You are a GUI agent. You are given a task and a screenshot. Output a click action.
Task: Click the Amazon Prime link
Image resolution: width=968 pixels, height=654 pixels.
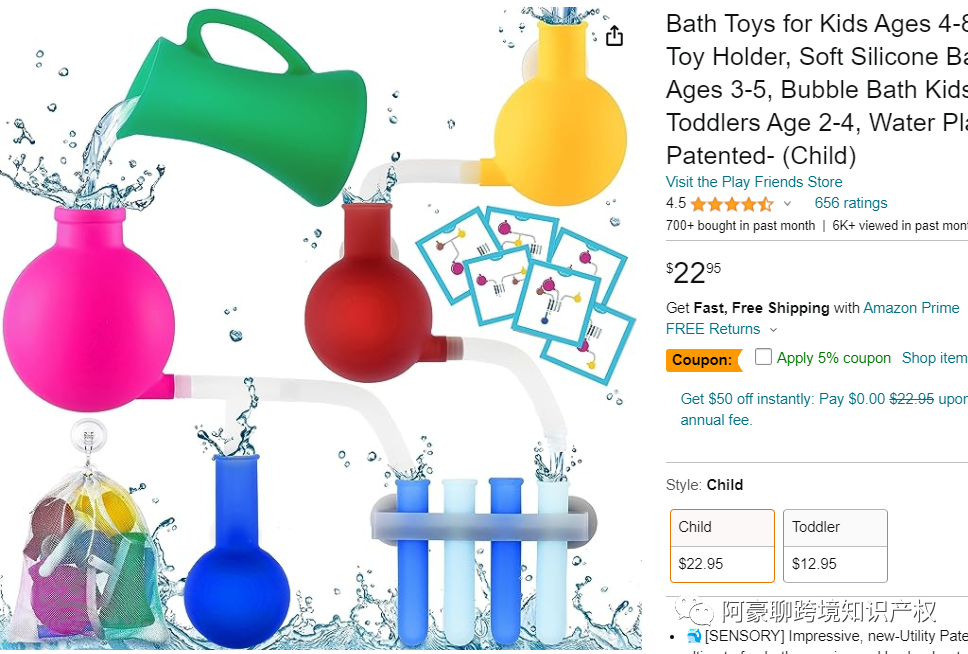[x=911, y=308]
